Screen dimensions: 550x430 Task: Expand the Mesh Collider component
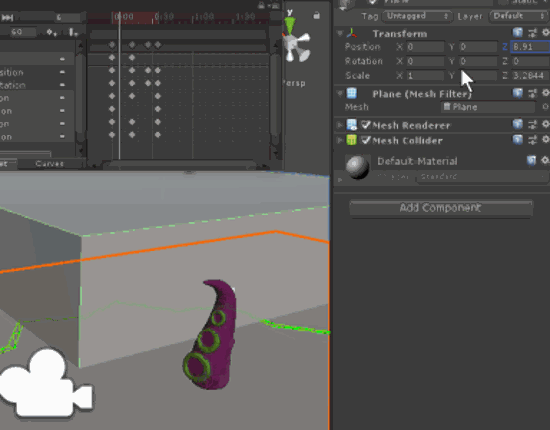pyautogui.click(x=340, y=140)
